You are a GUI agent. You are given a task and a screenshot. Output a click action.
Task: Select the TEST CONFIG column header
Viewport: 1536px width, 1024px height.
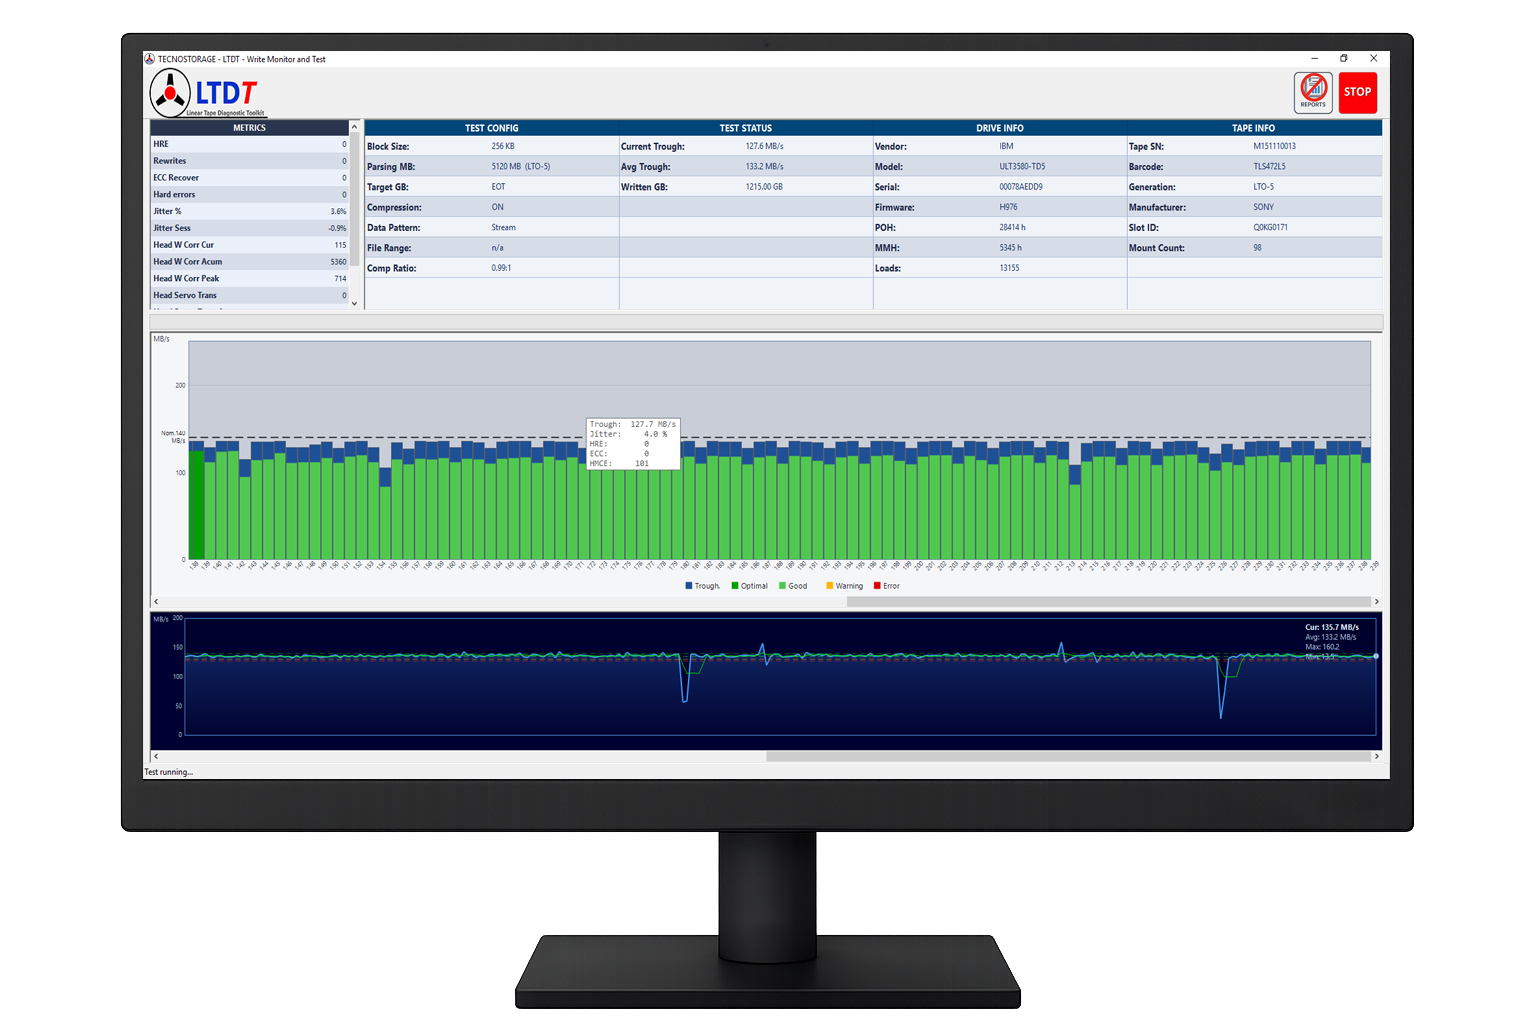click(492, 128)
